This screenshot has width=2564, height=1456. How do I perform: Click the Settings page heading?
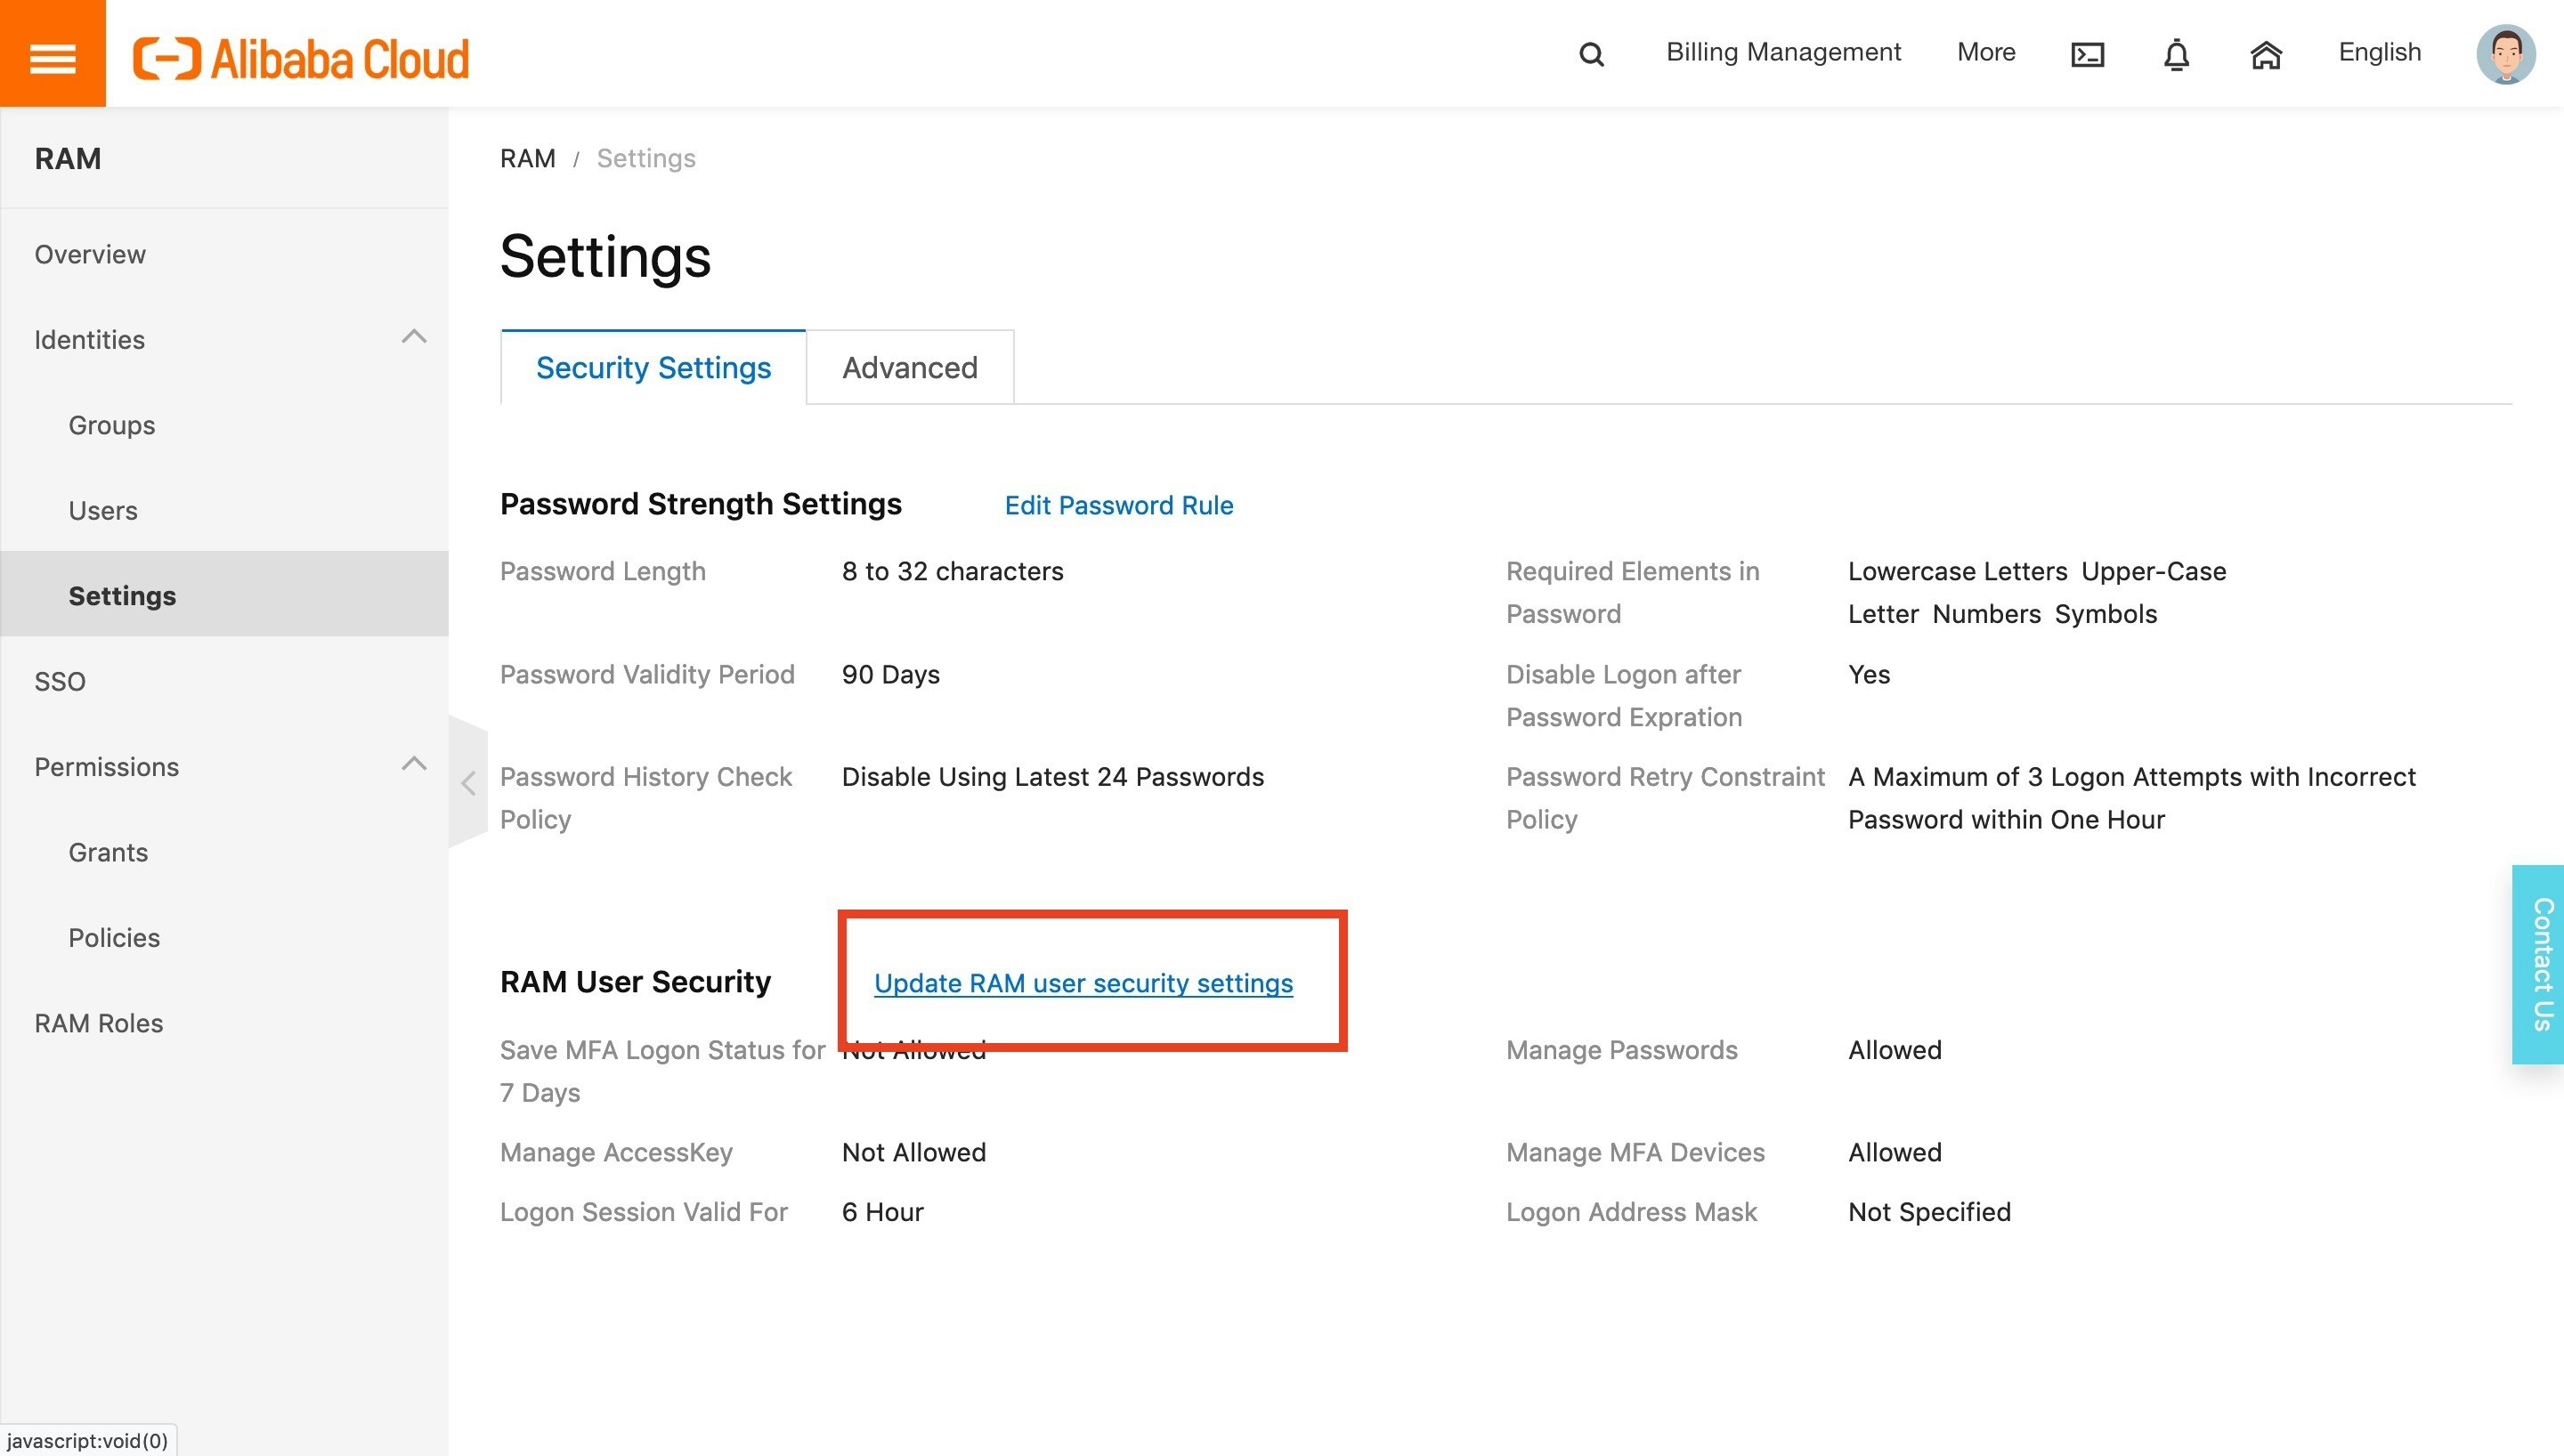point(605,256)
